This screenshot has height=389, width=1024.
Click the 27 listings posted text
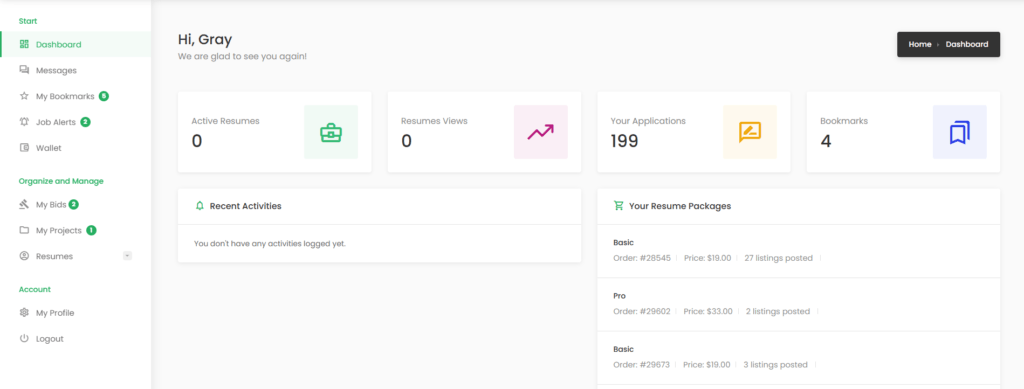778,258
